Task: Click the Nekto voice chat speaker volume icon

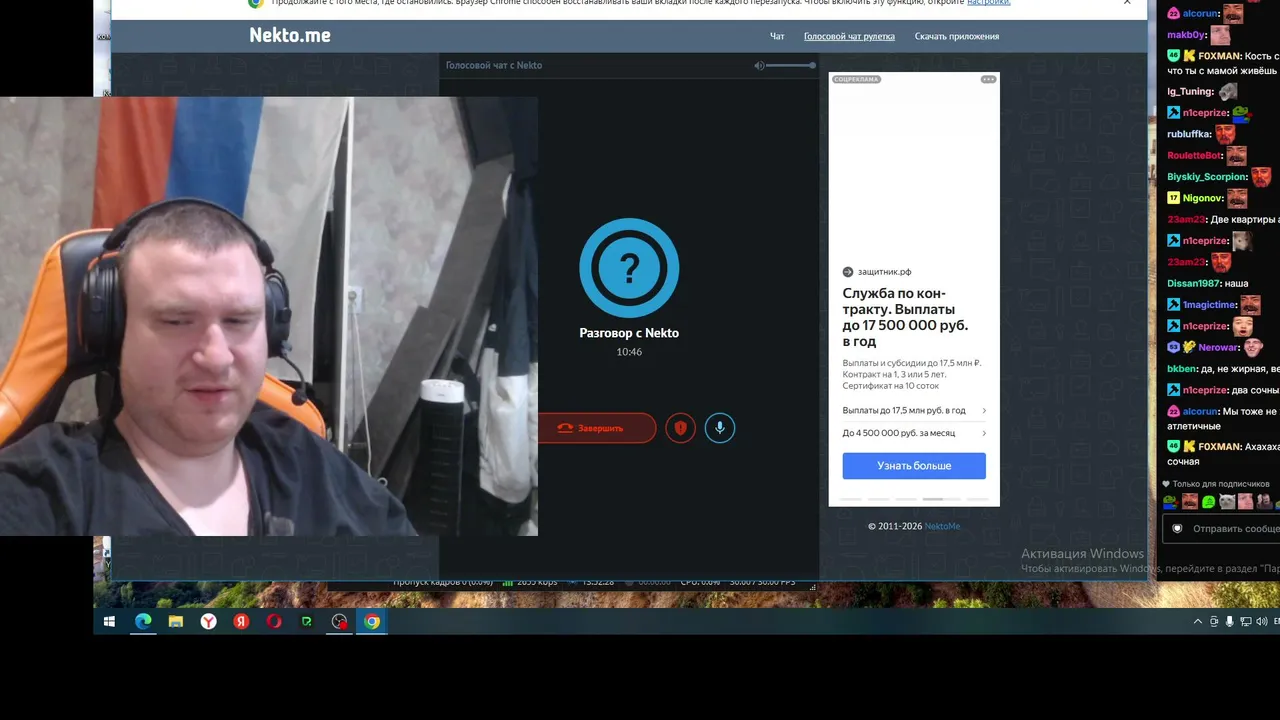Action: pos(759,65)
